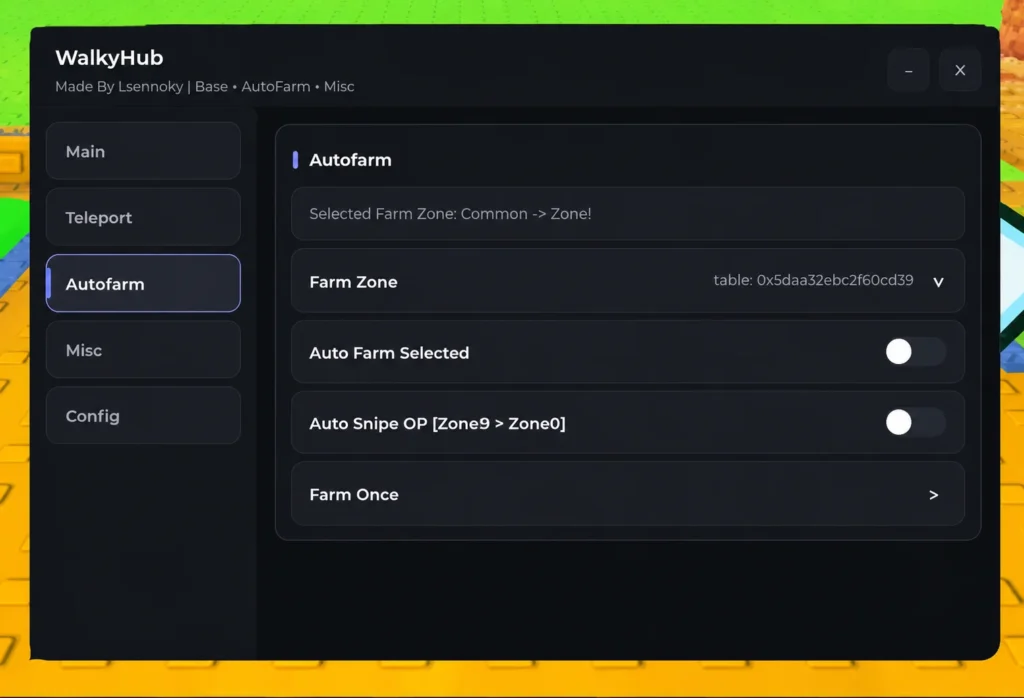Click the Farm Zone dropdown chevron
Image resolution: width=1024 pixels, height=698 pixels.
(x=938, y=281)
